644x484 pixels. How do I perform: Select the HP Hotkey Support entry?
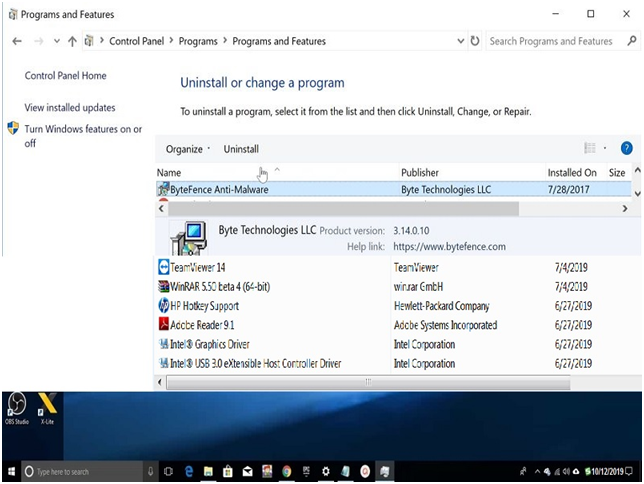tap(204, 306)
